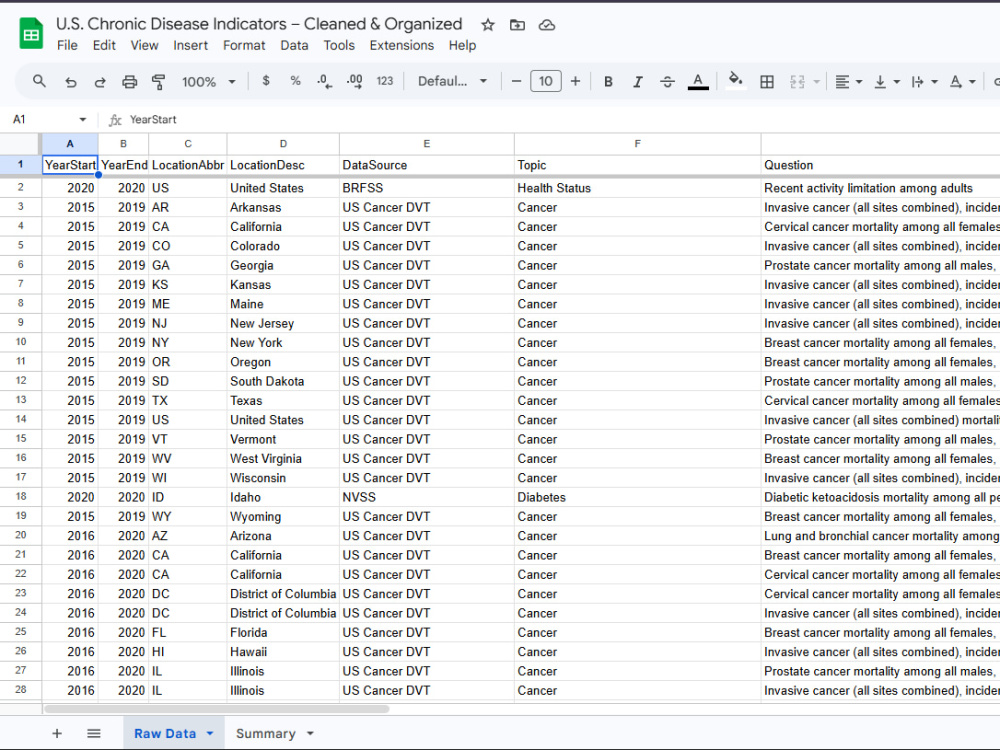Image resolution: width=1000 pixels, height=750 pixels.
Task: Open the Format menu
Action: [244, 45]
